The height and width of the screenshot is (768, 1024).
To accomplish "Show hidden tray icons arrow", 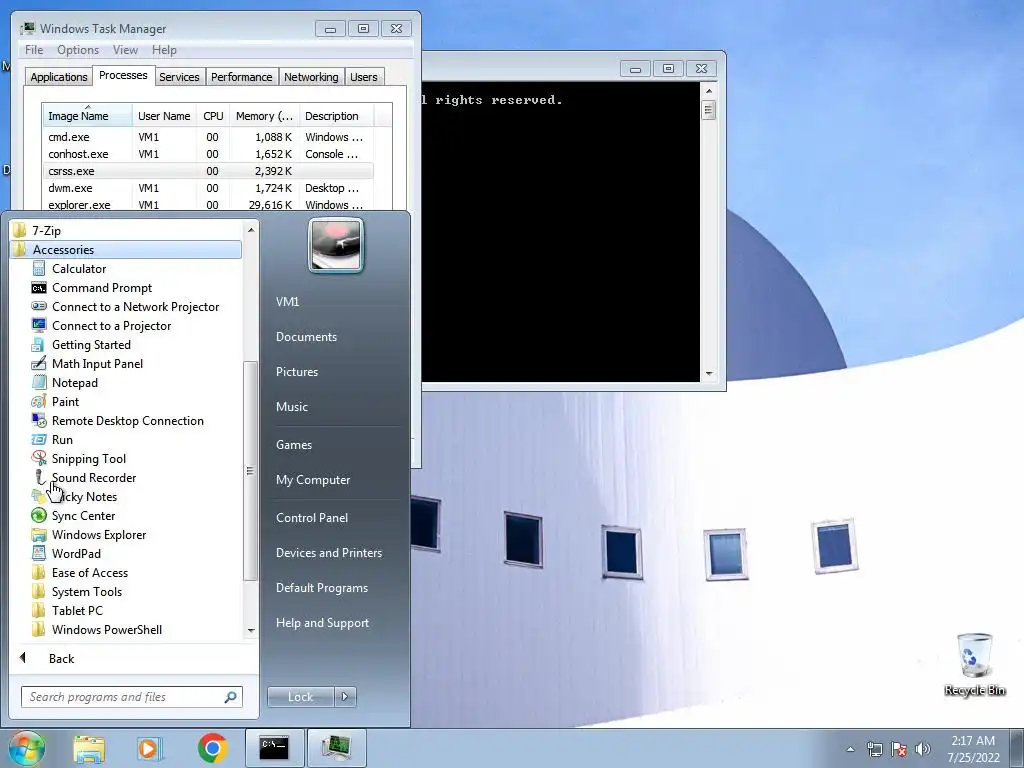I will pos(850,749).
